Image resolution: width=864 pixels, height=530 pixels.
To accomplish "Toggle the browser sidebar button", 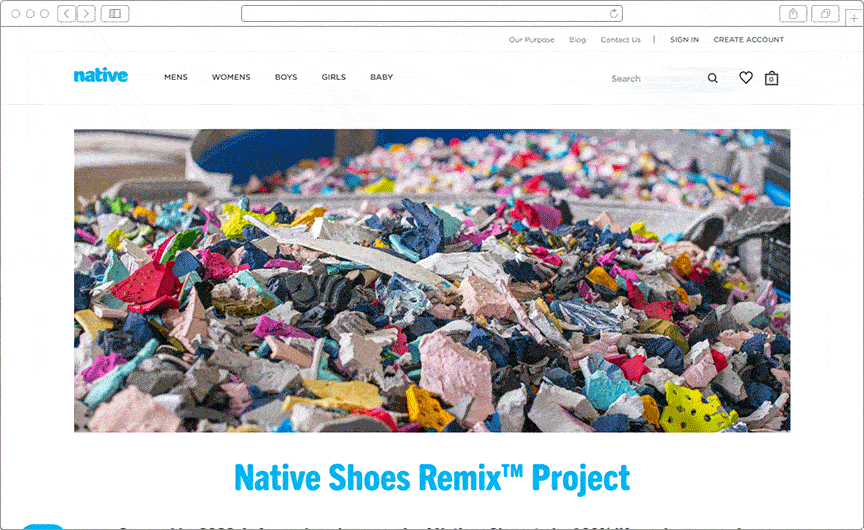I will 115,13.
